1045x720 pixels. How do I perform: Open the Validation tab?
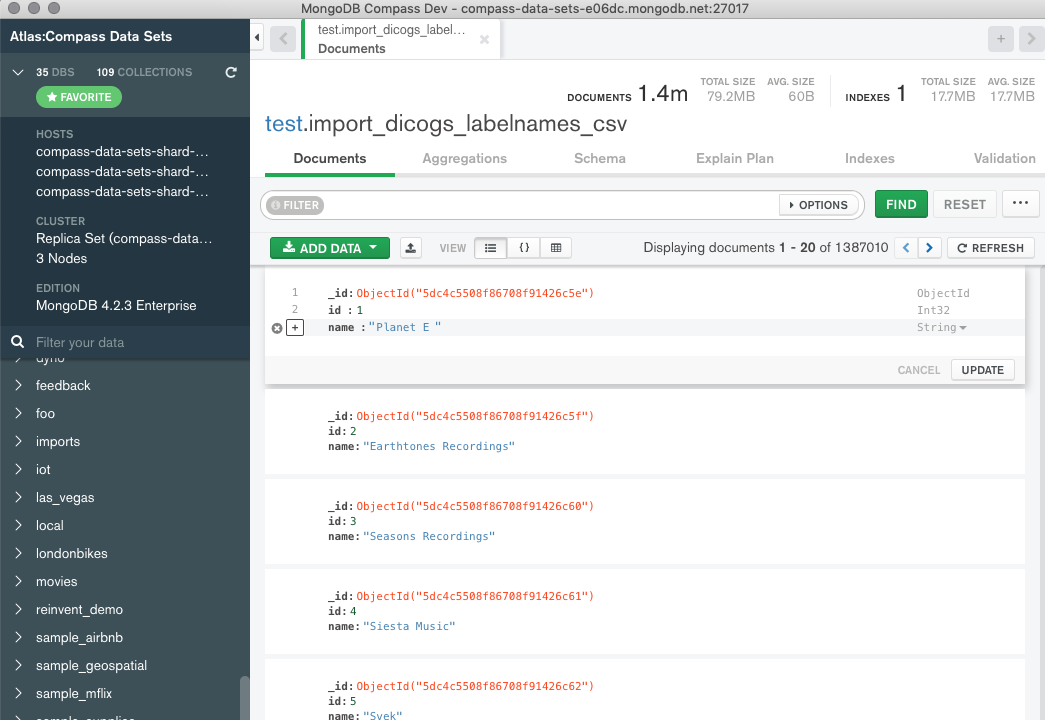click(1004, 159)
